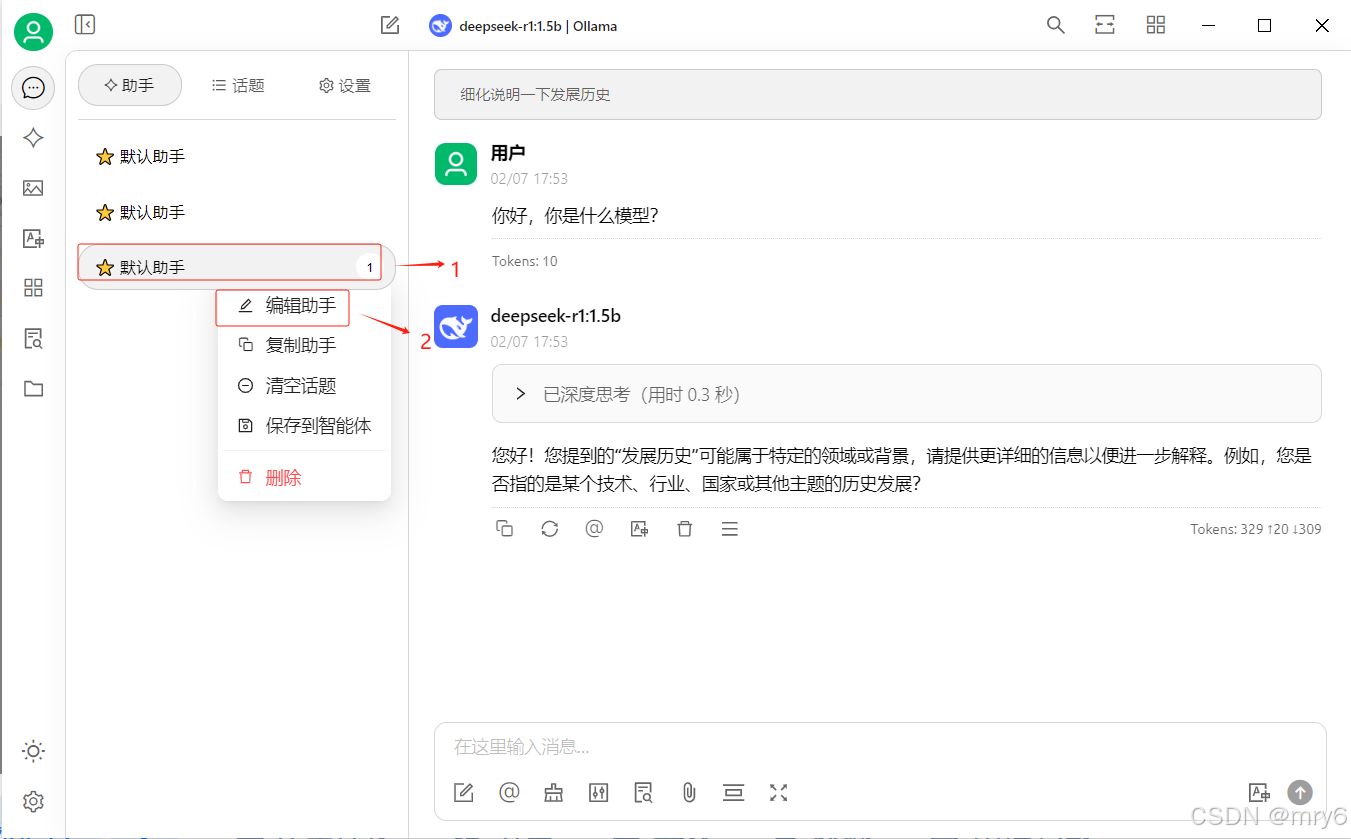Click the @ mention icon below the reply
Screen dimensions: 1351x839
click(594, 529)
